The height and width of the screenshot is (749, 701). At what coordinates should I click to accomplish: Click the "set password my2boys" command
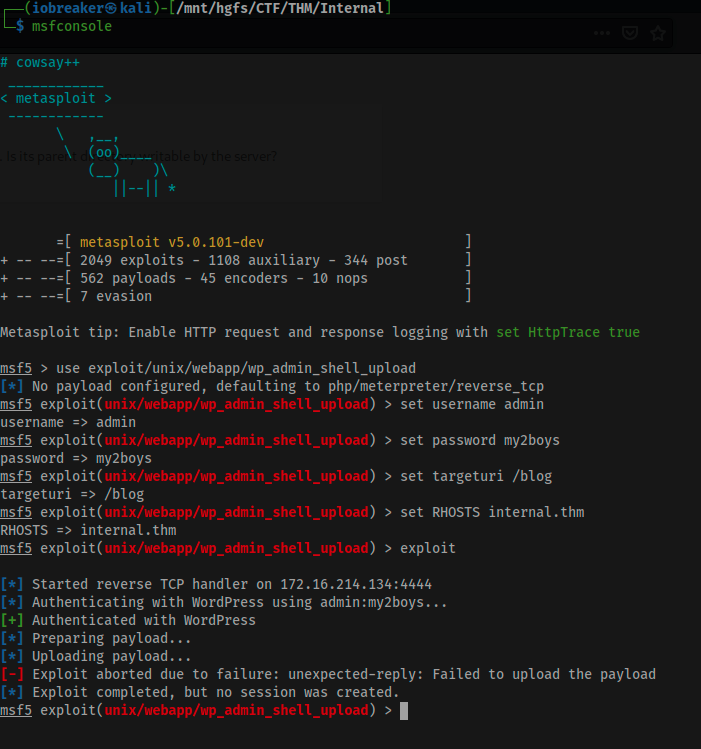click(480, 440)
